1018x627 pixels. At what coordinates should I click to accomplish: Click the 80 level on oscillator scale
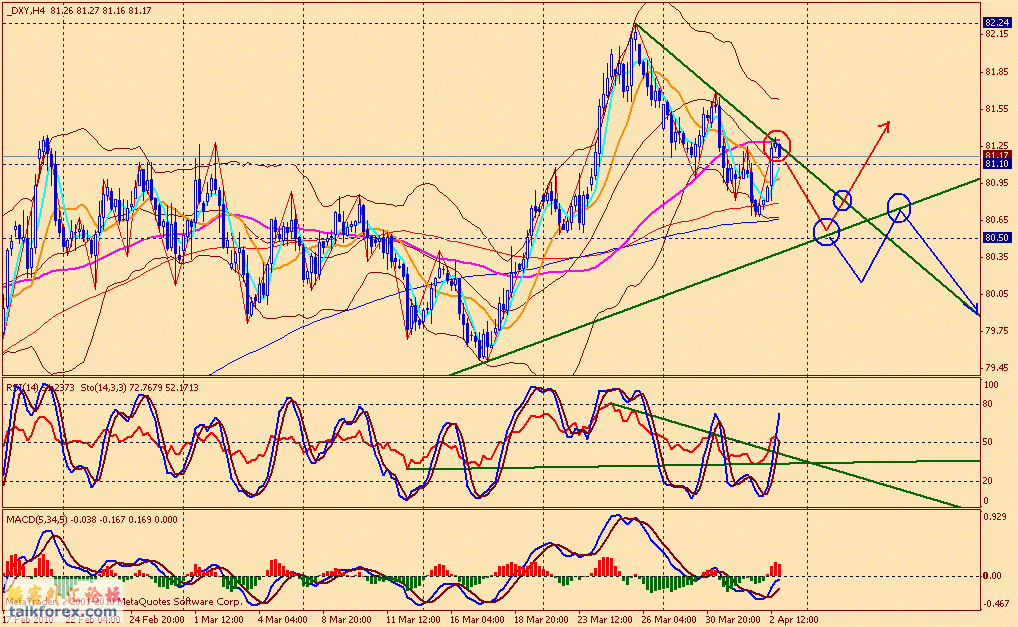coord(988,404)
